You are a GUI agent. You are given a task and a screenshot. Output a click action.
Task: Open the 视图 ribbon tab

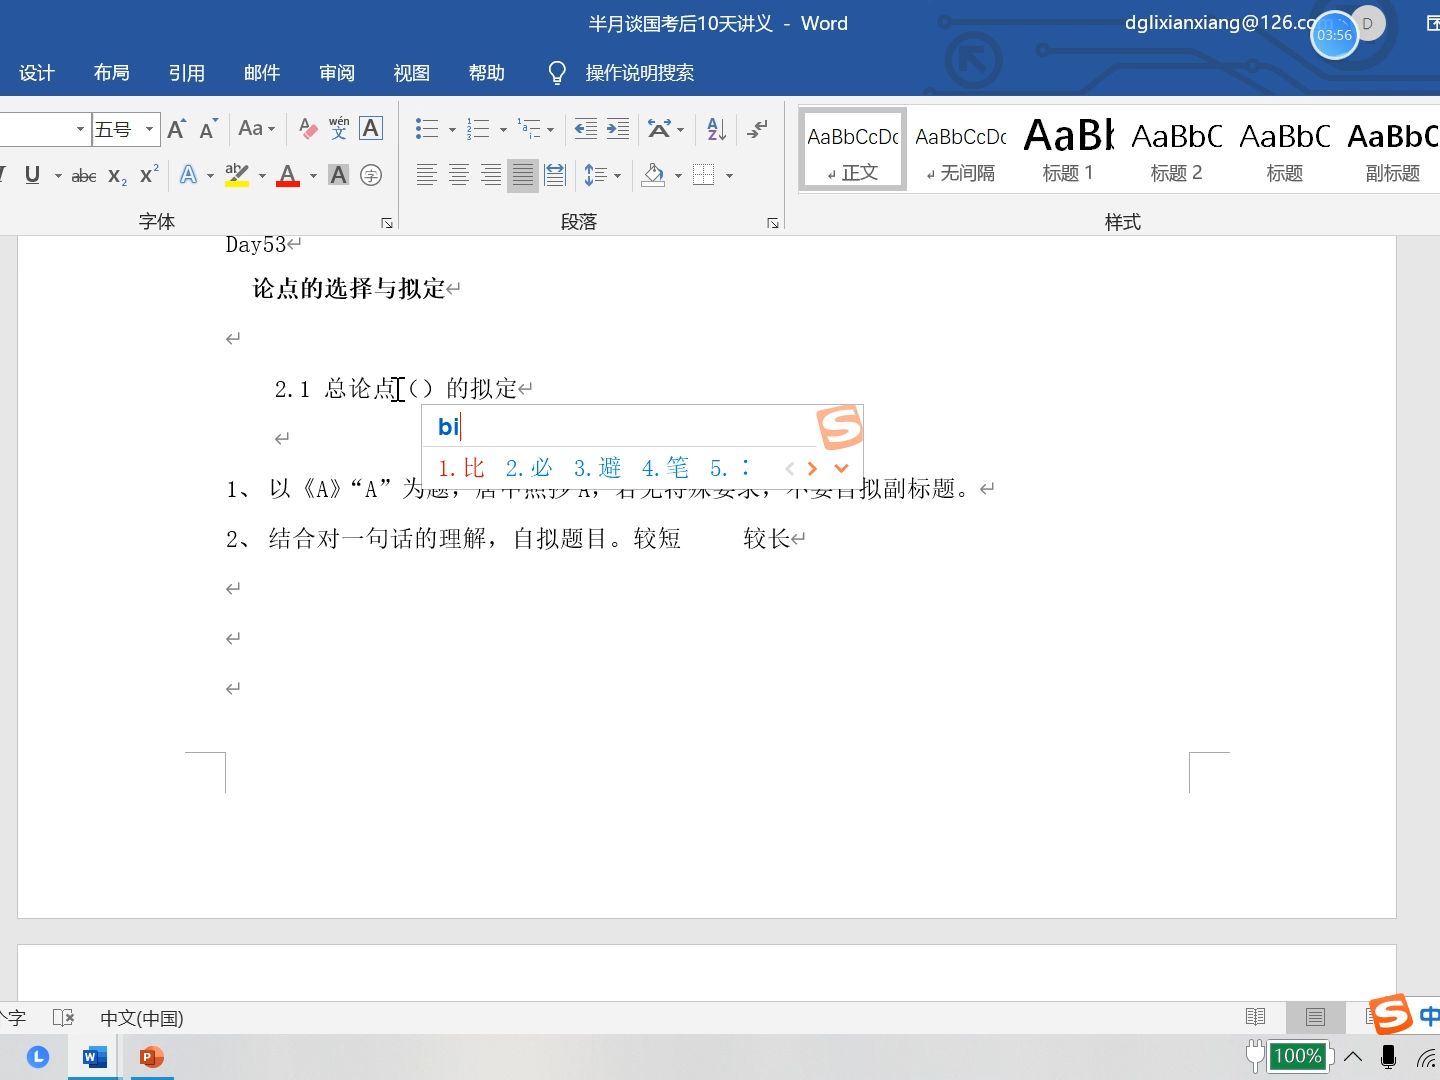(x=412, y=73)
